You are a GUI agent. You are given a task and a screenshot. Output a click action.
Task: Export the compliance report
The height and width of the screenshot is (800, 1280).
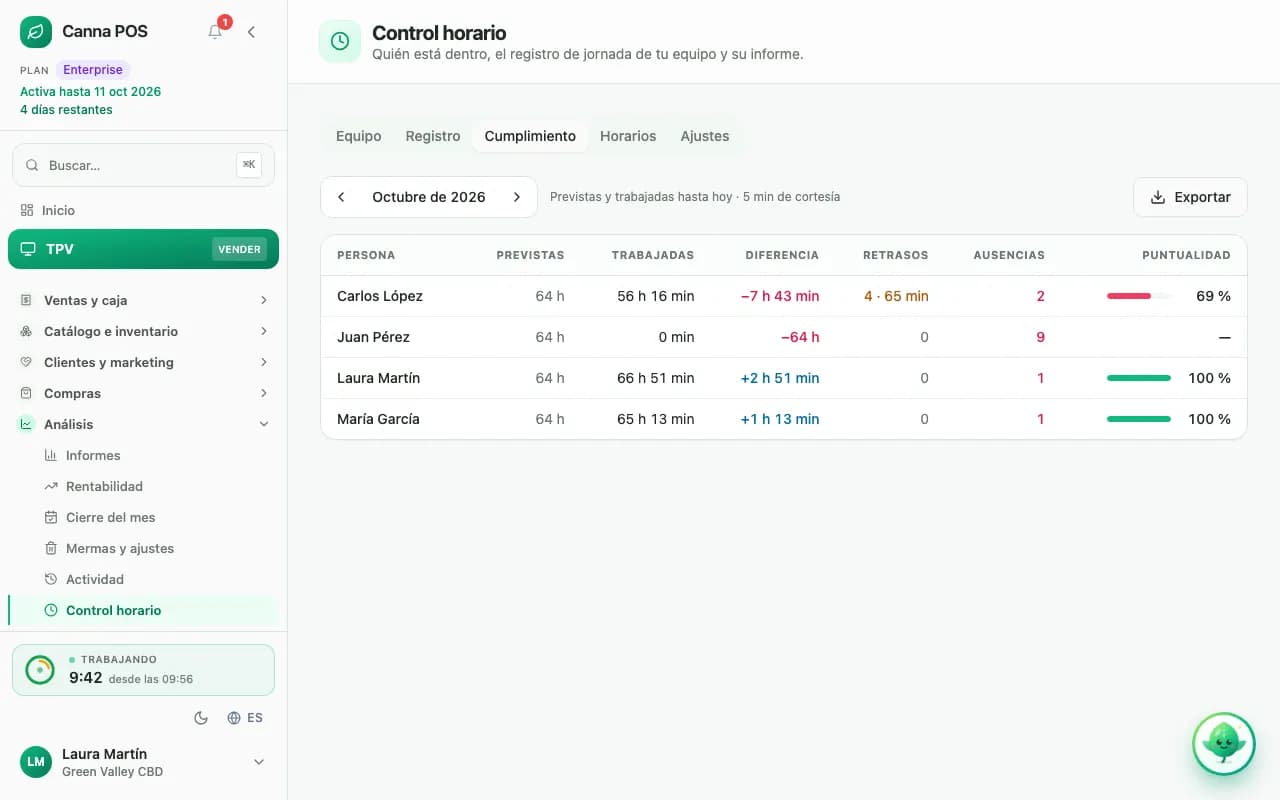click(1190, 197)
